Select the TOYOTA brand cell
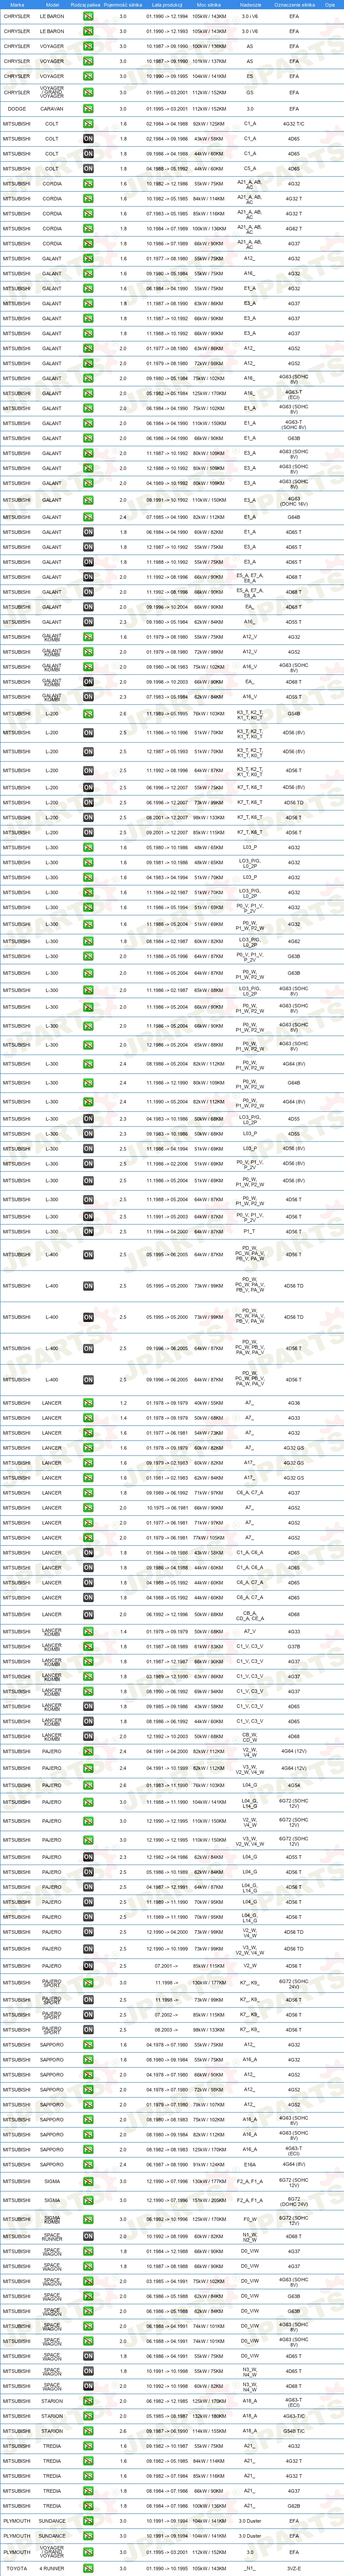Image resolution: width=344 pixels, height=2576 pixels. (x=17, y=2569)
